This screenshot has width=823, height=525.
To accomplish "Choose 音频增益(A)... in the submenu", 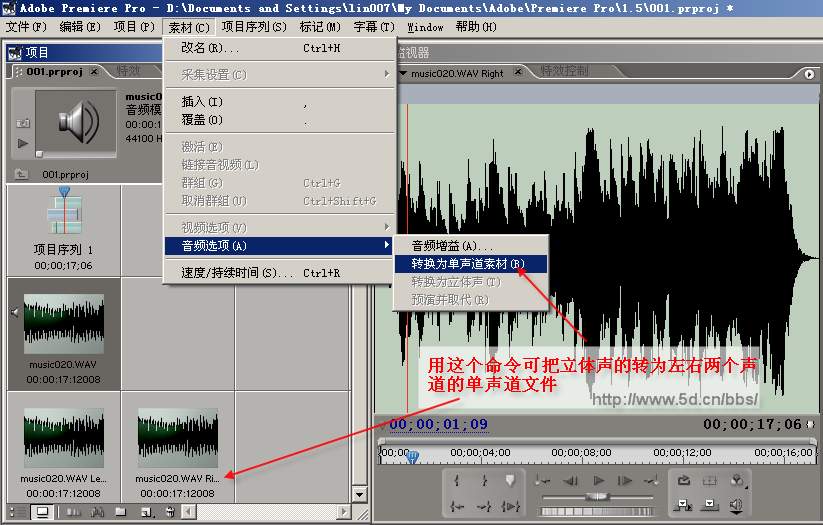I will point(471,246).
